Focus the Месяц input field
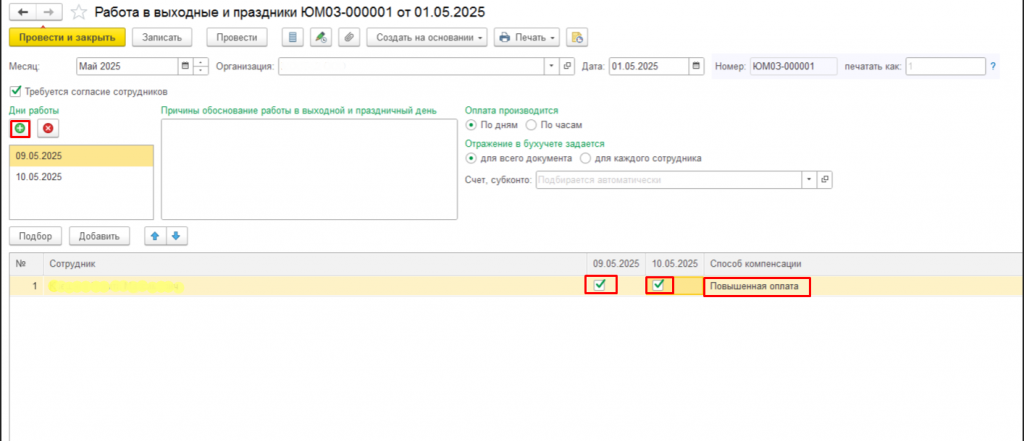This screenshot has height=441, width=1024. (x=127, y=66)
